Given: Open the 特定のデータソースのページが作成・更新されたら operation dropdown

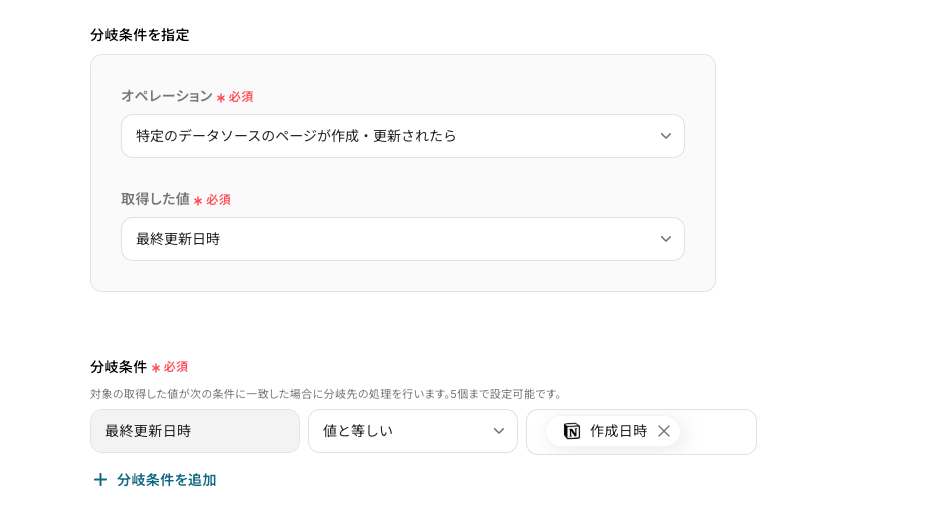Looking at the screenshot, I should (390, 136).
